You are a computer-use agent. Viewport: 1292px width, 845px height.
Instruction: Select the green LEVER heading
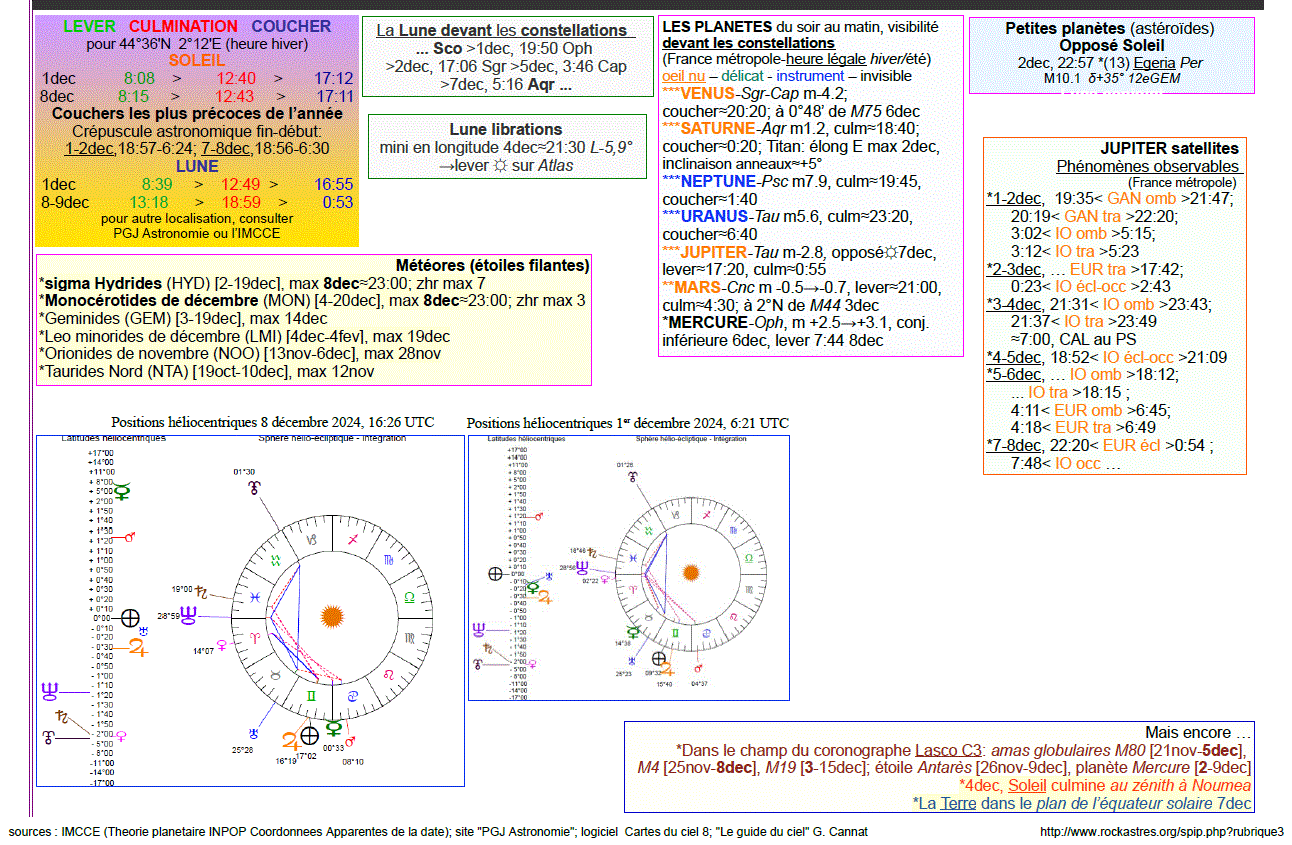(x=89, y=26)
